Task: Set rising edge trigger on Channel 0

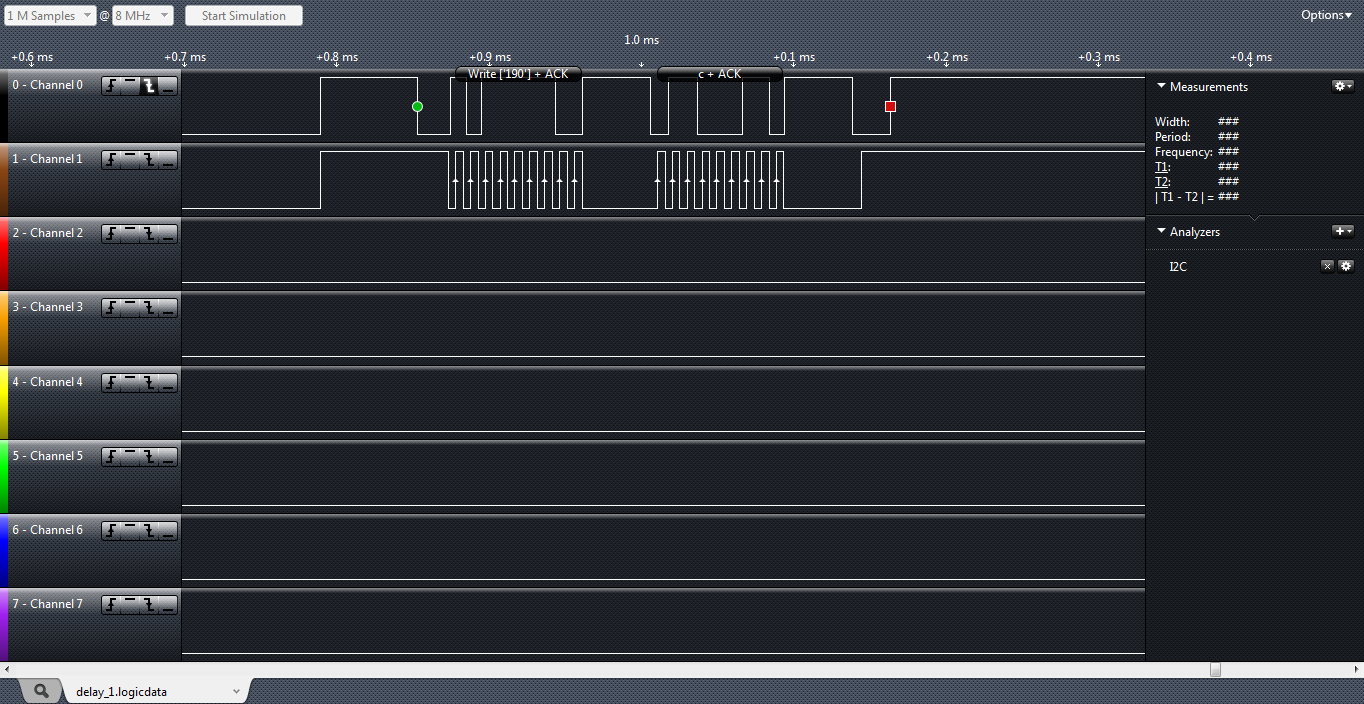Action: (111, 86)
